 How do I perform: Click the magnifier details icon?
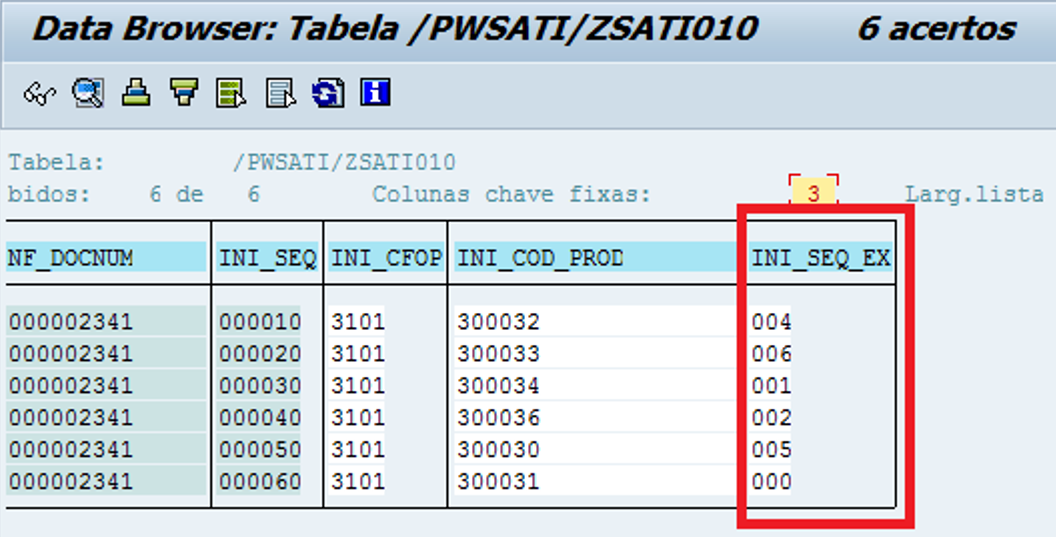point(87,94)
